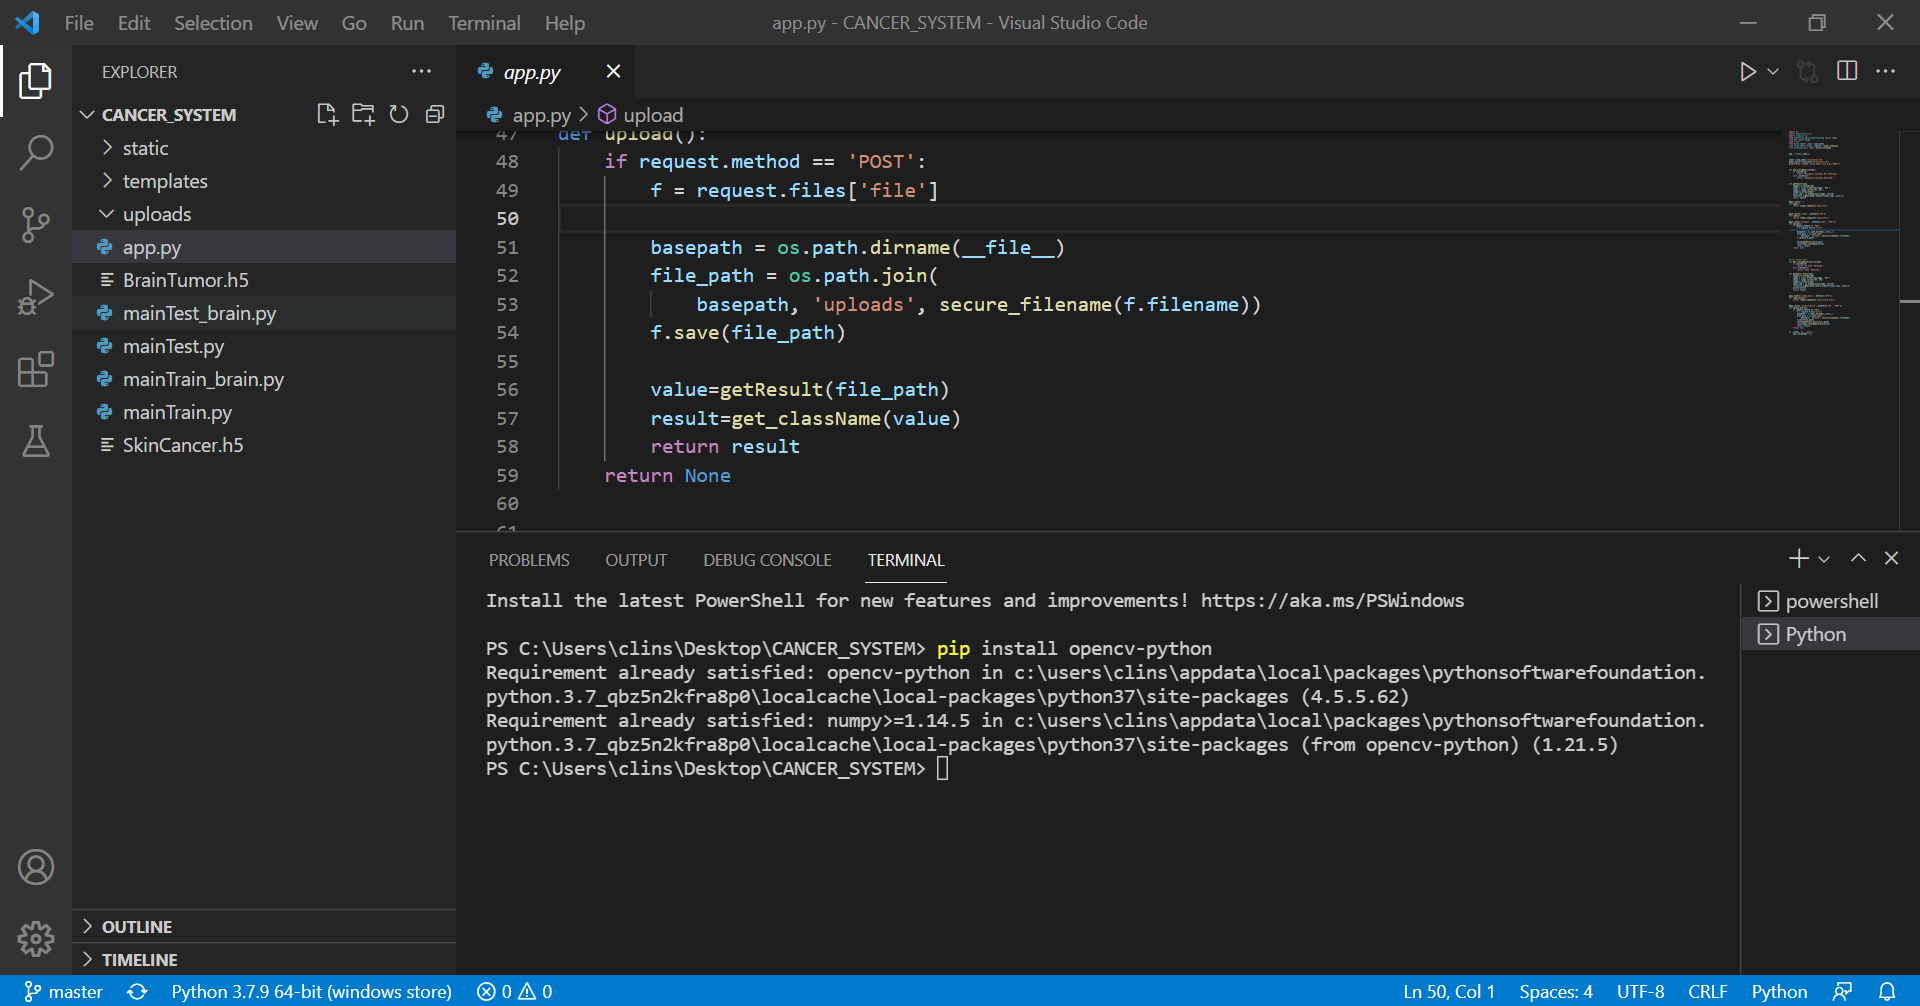Open the Selection menu
The height and width of the screenshot is (1006, 1920).
point(213,22)
